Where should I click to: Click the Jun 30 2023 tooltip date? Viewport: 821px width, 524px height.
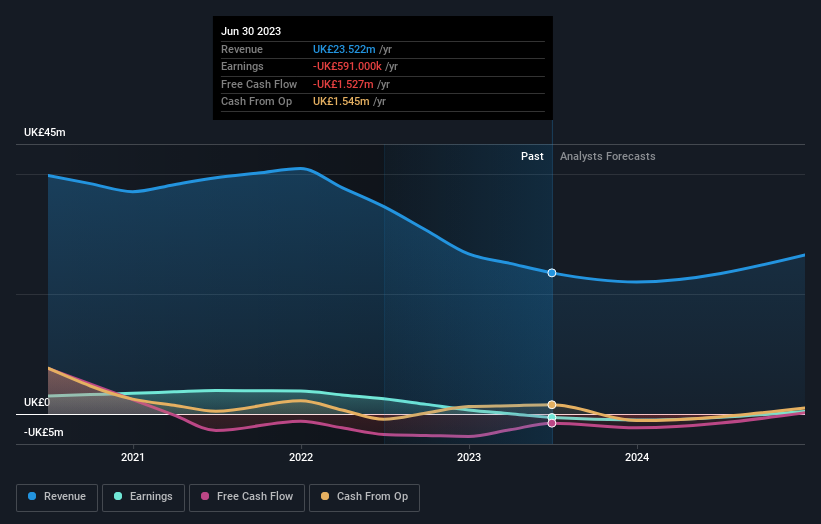tap(251, 31)
